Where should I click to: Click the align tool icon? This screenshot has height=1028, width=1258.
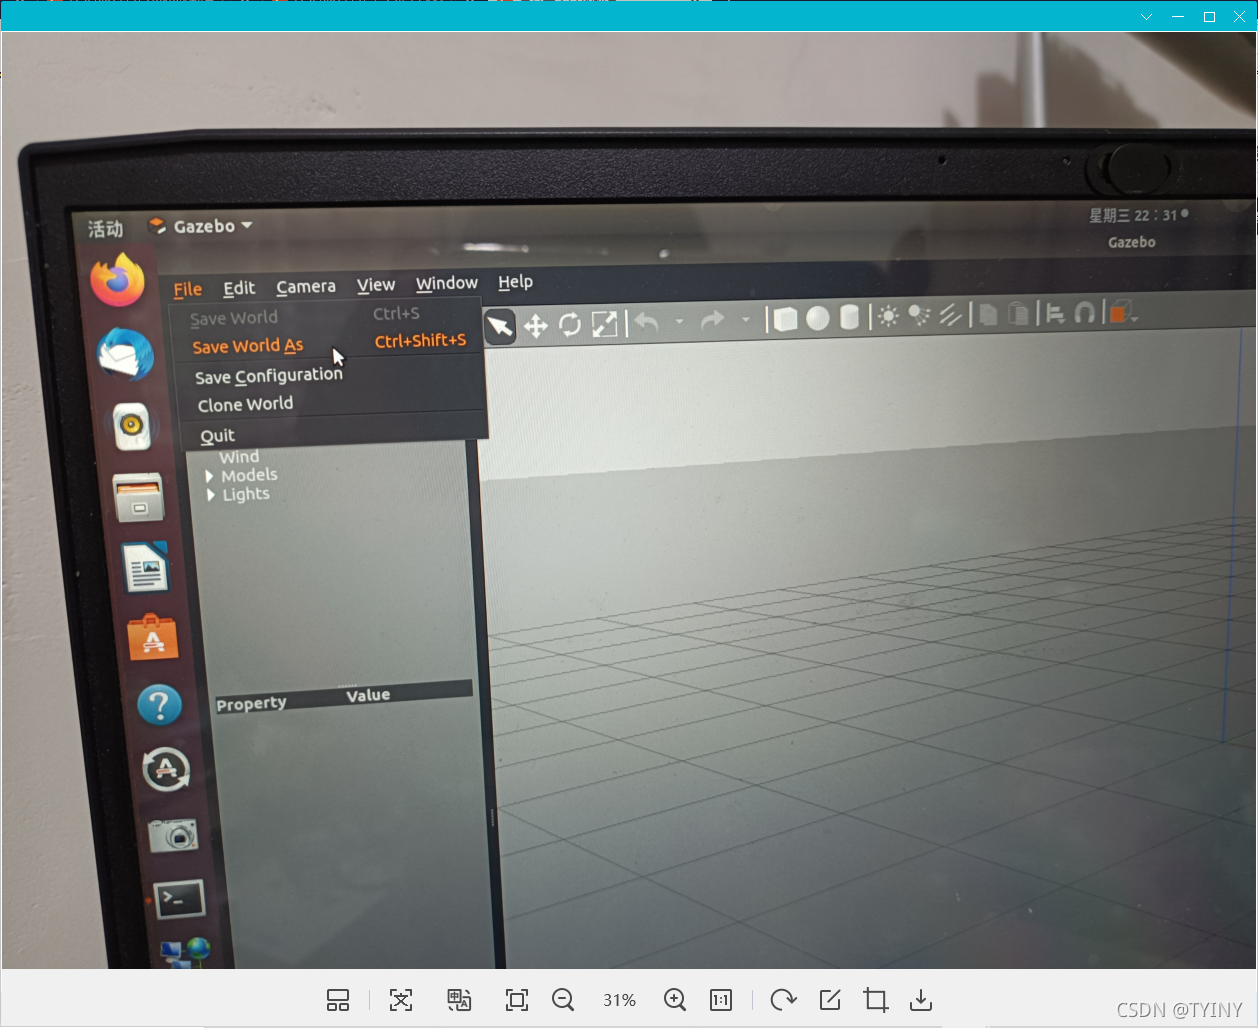tap(1055, 314)
